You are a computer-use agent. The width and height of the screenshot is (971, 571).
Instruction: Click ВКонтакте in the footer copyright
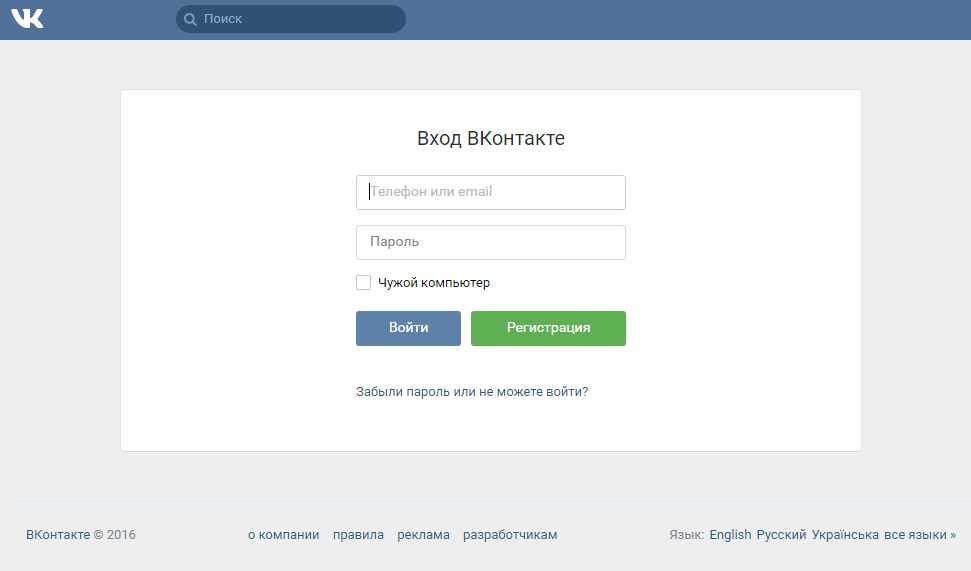(x=58, y=535)
